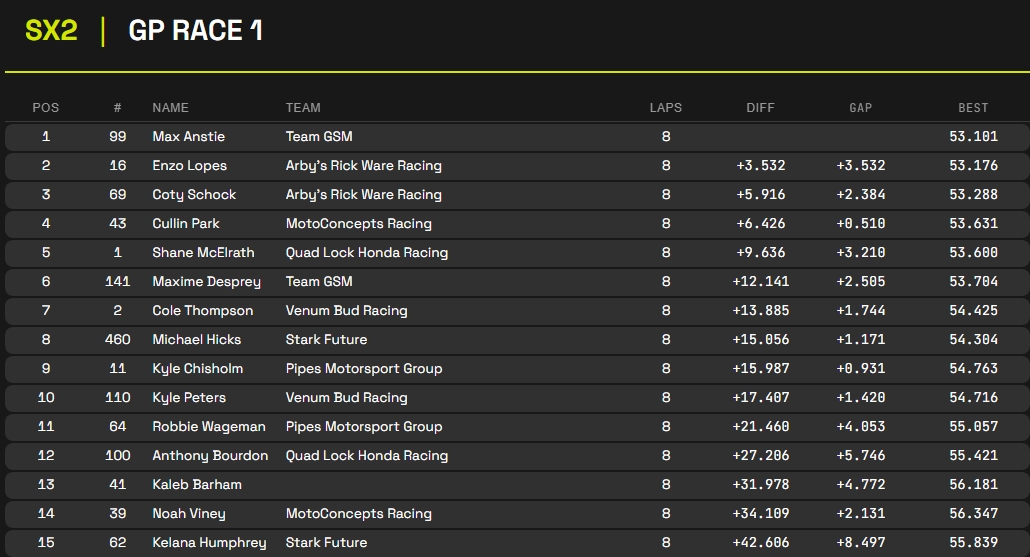Click the DIFF column header
Viewport: 1030px width, 557px height.
point(760,108)
